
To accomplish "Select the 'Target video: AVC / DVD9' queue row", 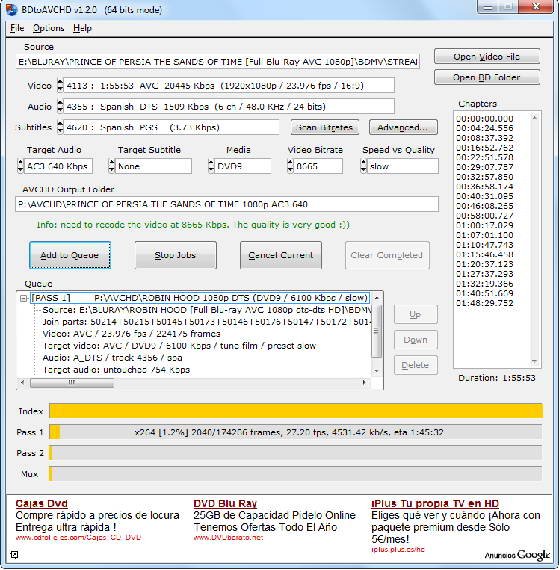I will pyautogui.click(x=179, y=346).
